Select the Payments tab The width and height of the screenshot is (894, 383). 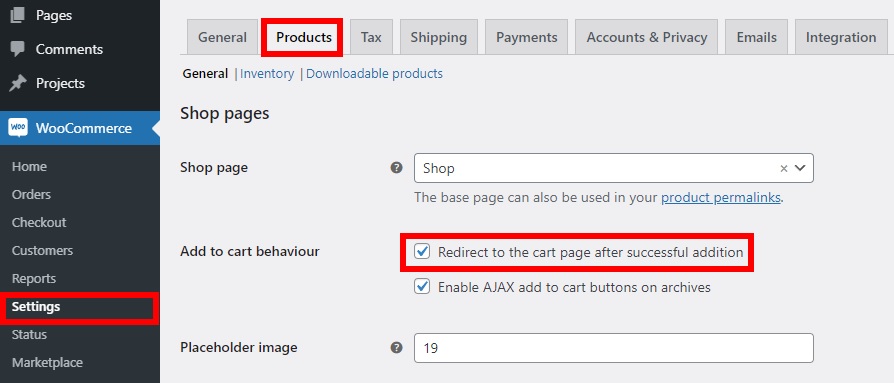(x=526, y=37)
